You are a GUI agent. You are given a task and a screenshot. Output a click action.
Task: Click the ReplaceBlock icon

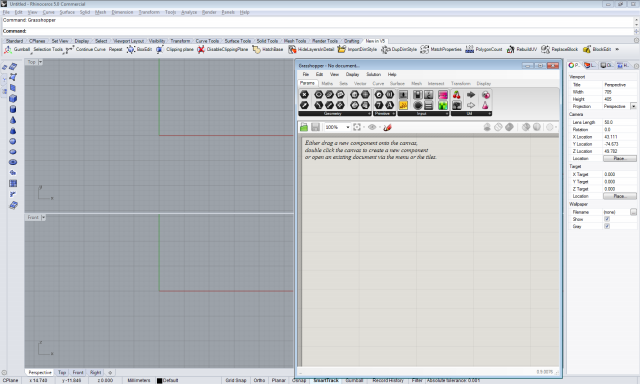click(545, 49)
